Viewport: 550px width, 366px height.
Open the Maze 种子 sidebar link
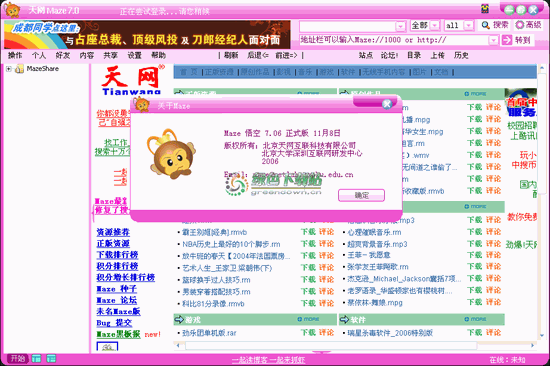coord(116,289)
